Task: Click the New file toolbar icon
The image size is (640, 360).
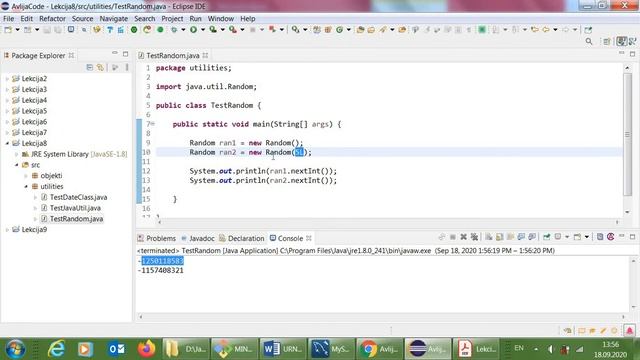Action: coord(8,30)
